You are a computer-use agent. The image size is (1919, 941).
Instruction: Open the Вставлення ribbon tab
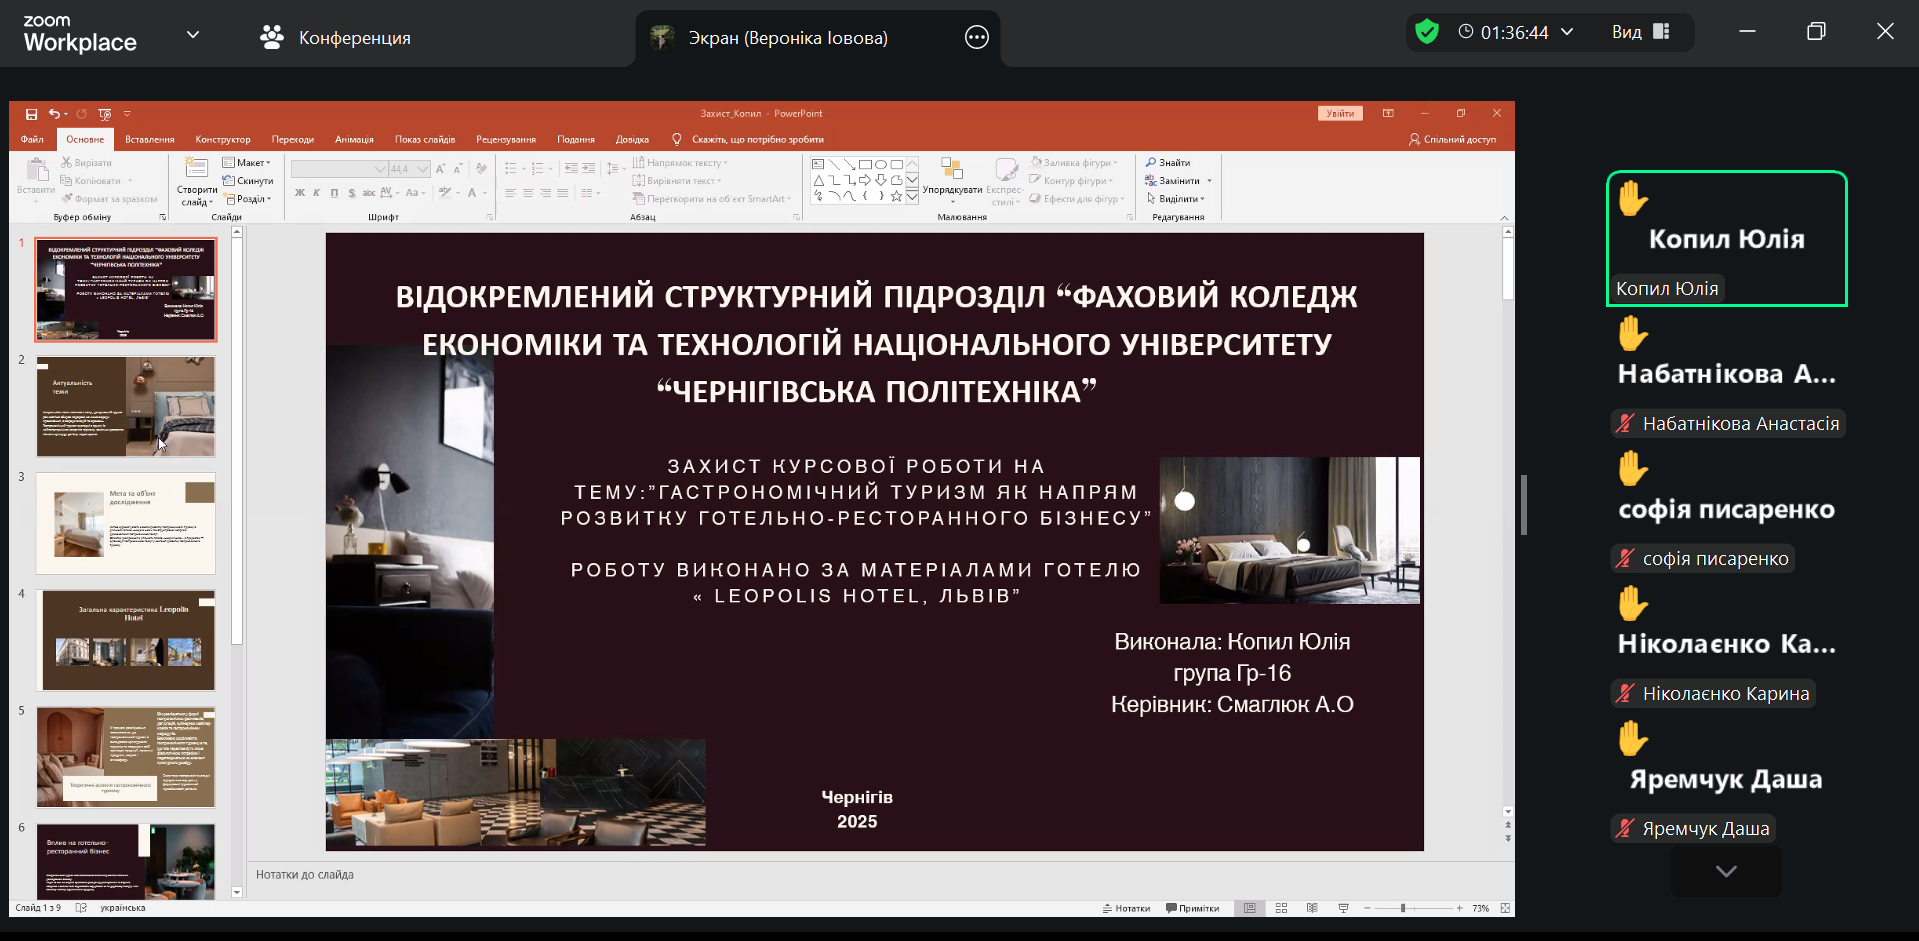pyautogui.click(x=150, y=140)
